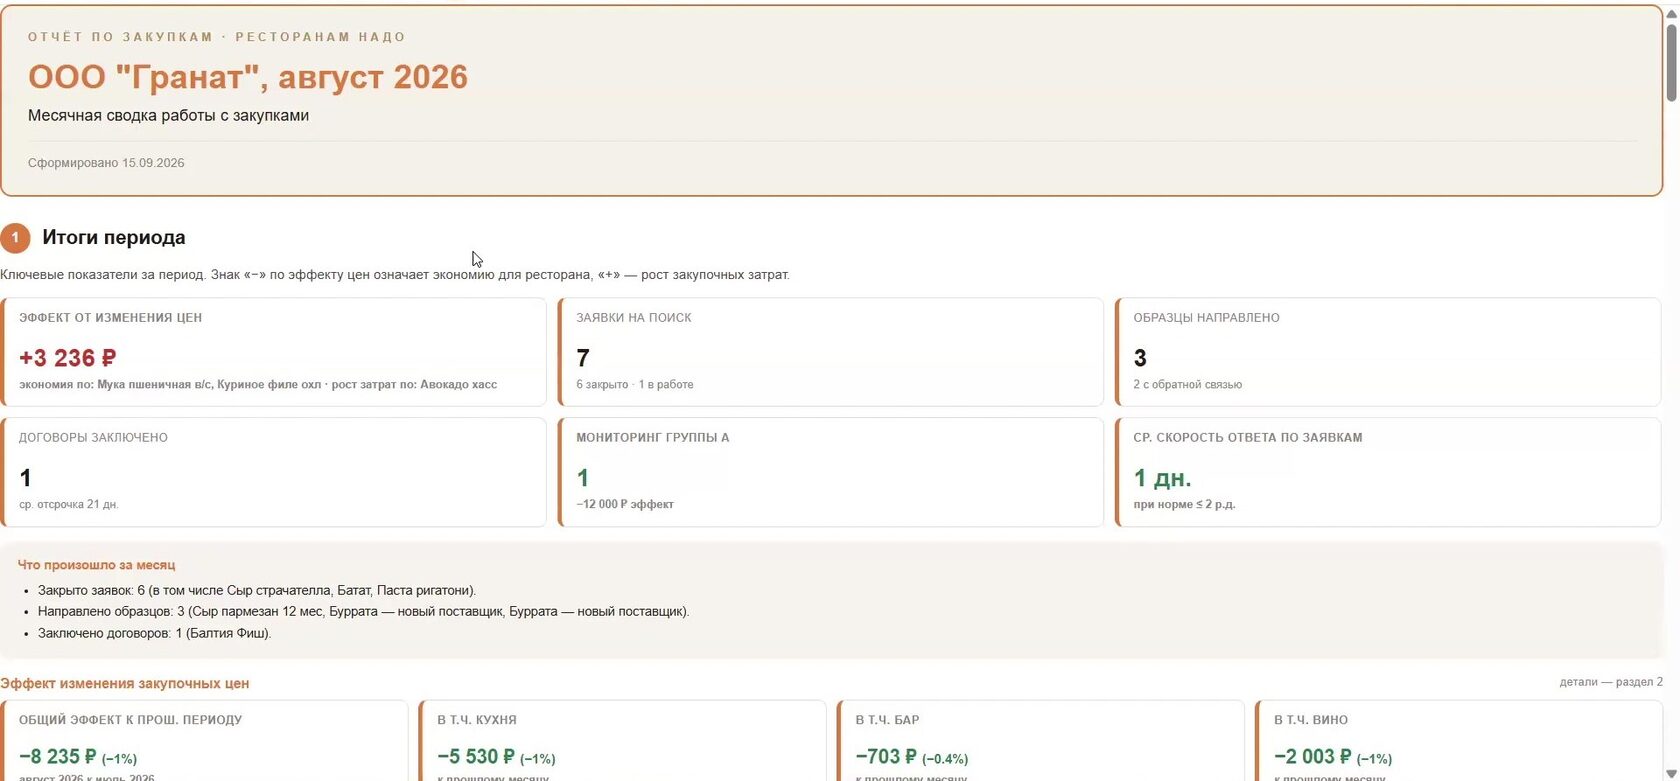Click "6 закрыто · 1 в работе" text

(634, 384)
